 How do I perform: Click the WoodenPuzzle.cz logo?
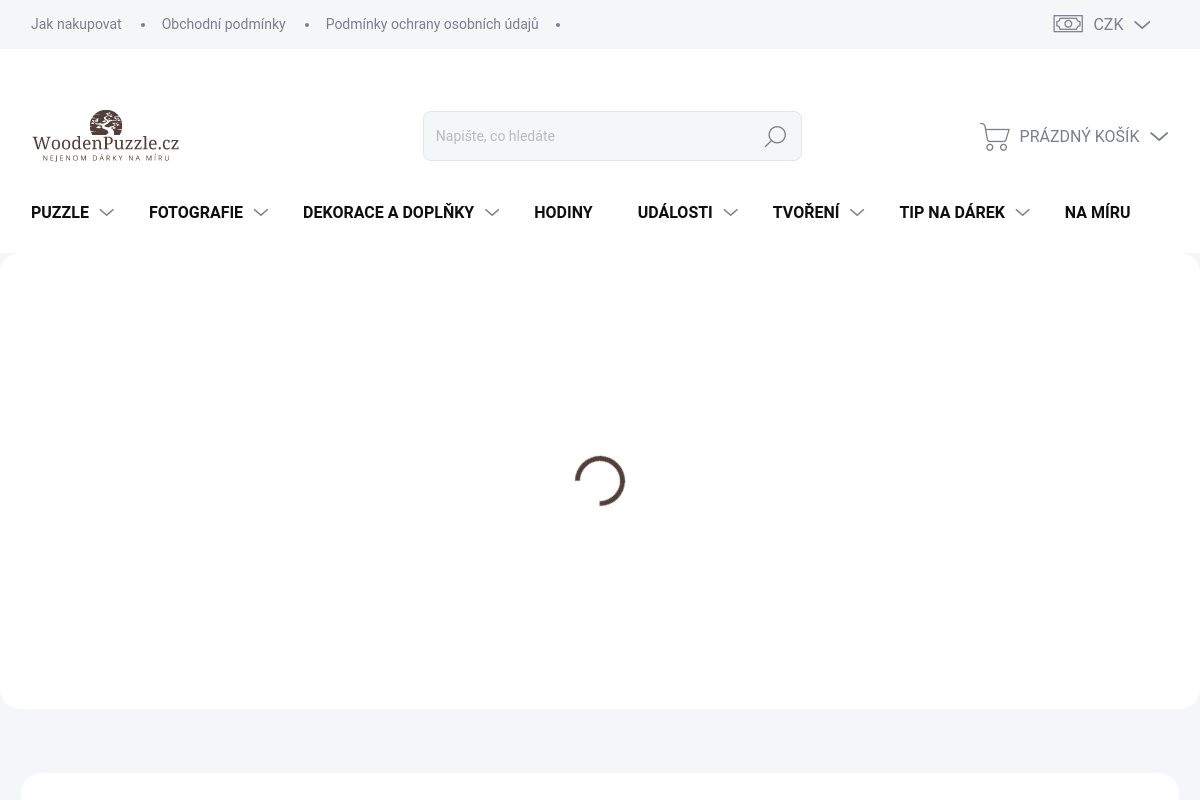tap(106, 136)
